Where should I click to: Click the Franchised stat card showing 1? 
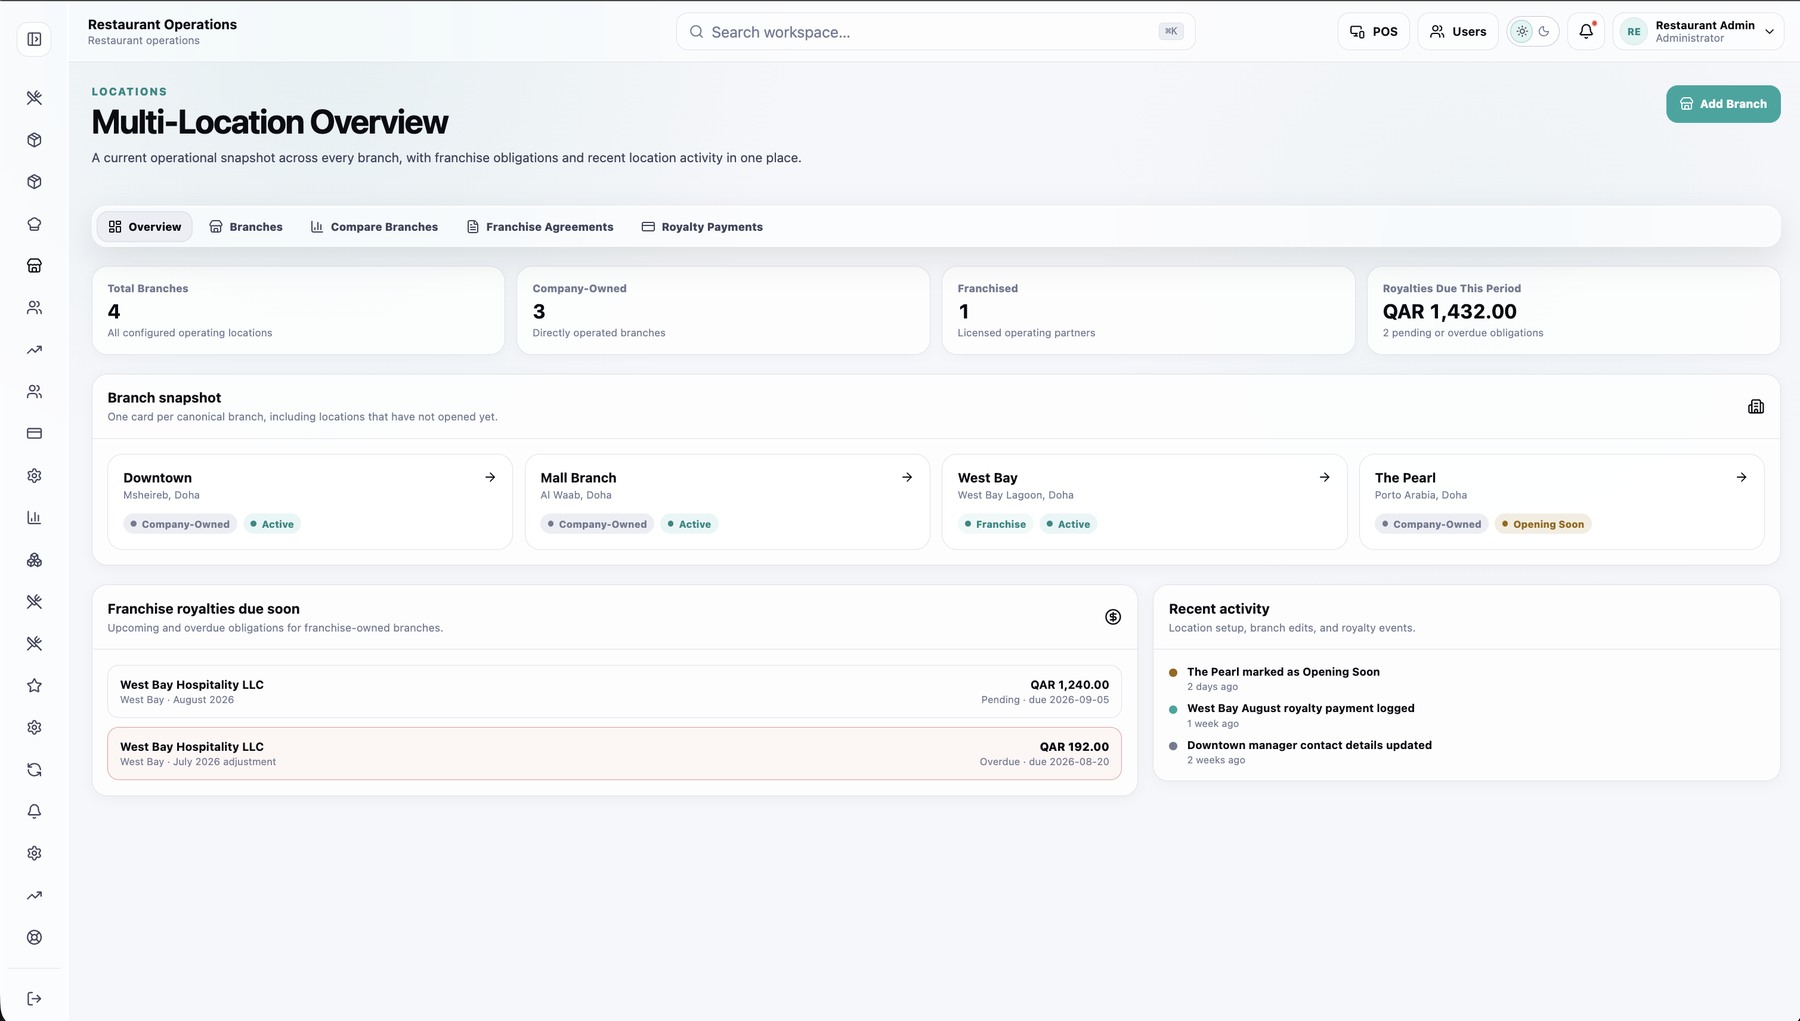(x=1148, y=310)
